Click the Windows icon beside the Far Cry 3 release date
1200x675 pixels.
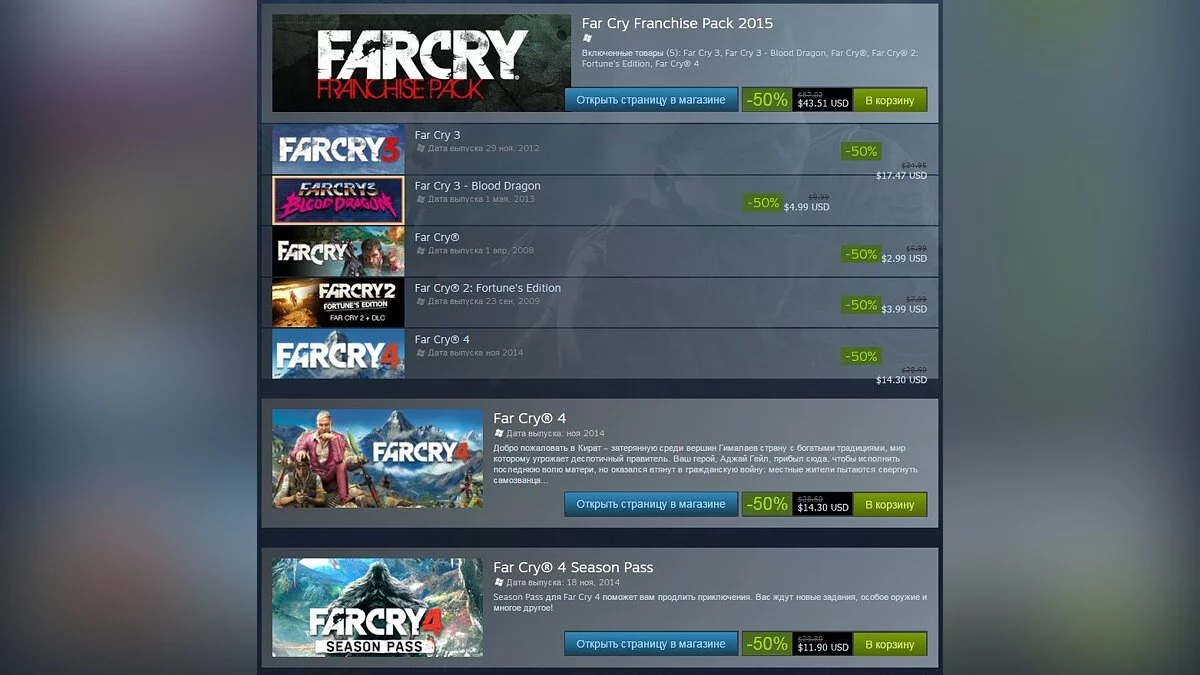tap(420, 148)
